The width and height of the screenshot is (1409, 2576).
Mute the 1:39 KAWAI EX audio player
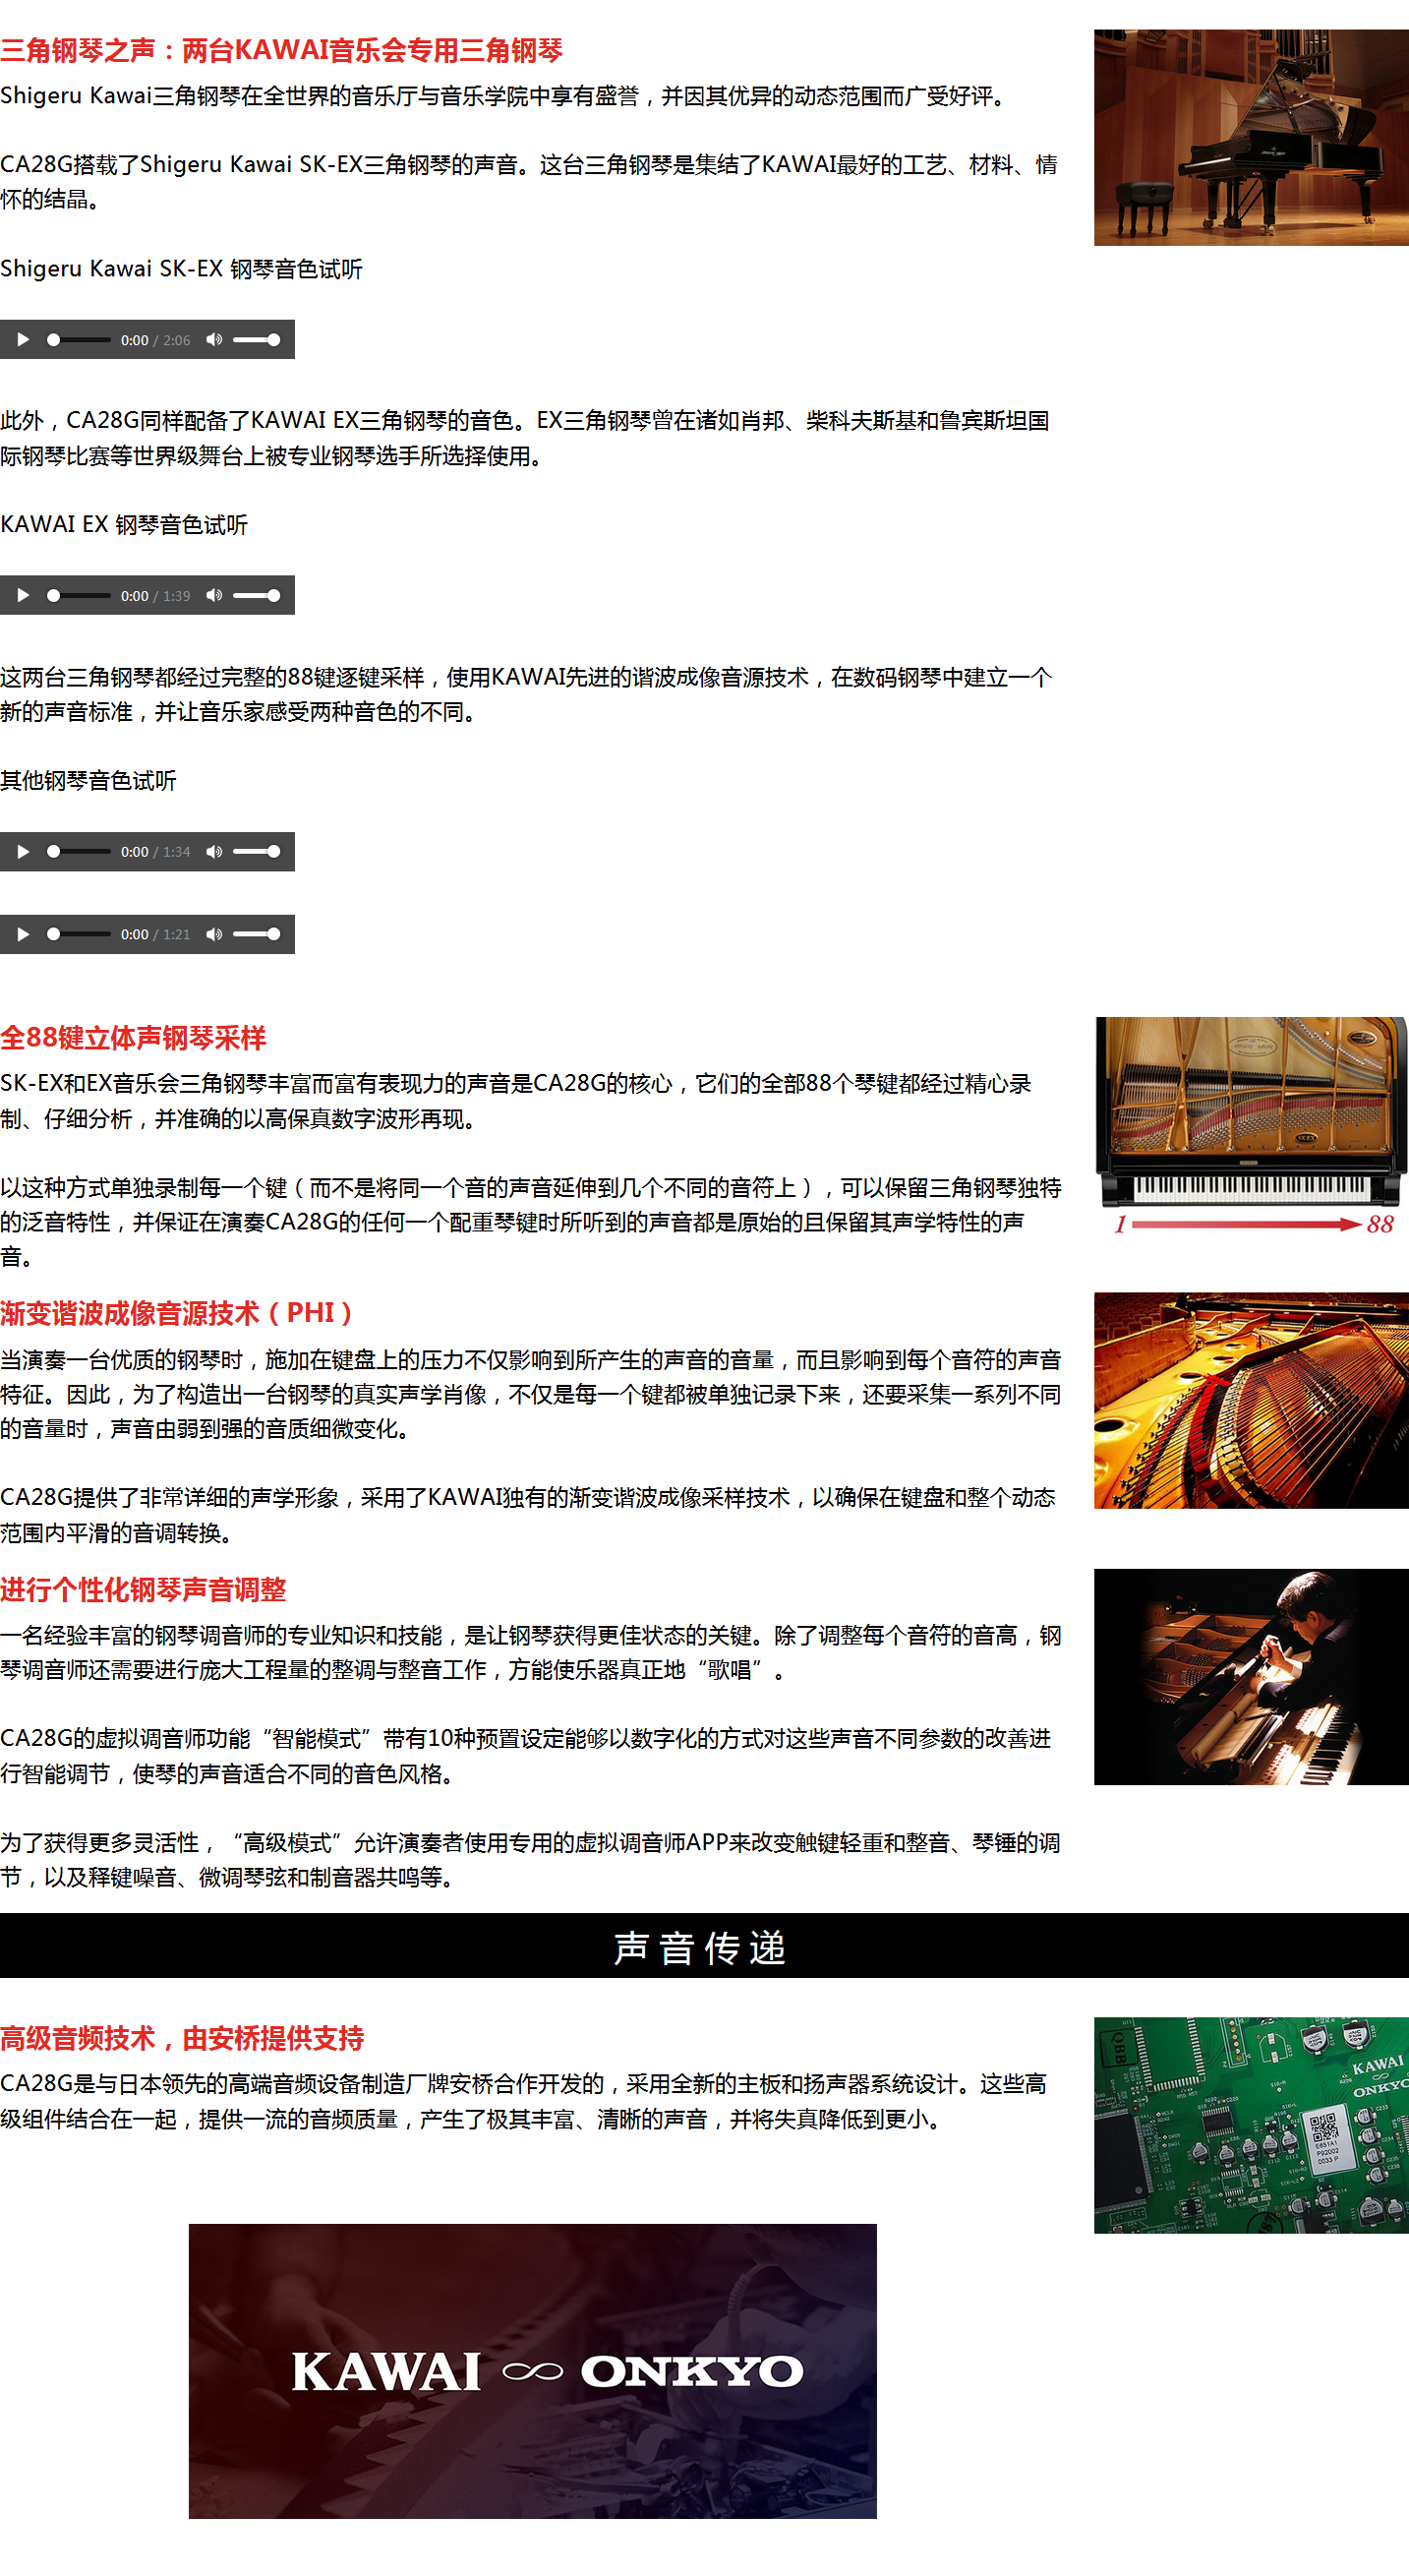tap(214, 596)
